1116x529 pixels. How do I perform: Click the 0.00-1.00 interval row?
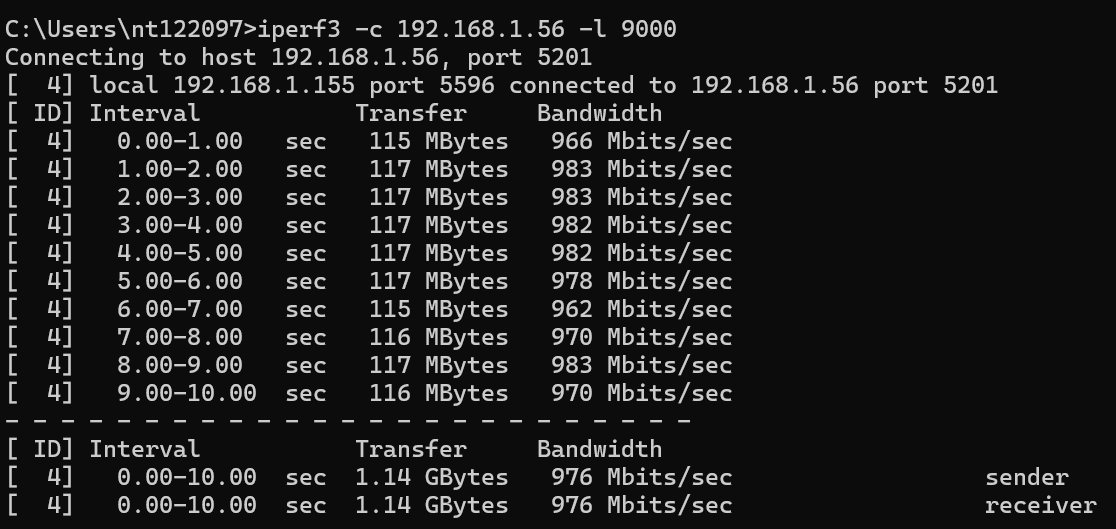[369, 141]
